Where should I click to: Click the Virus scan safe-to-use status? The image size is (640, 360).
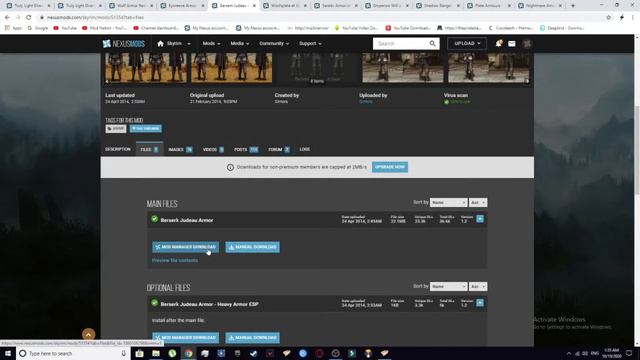(457, 102)
